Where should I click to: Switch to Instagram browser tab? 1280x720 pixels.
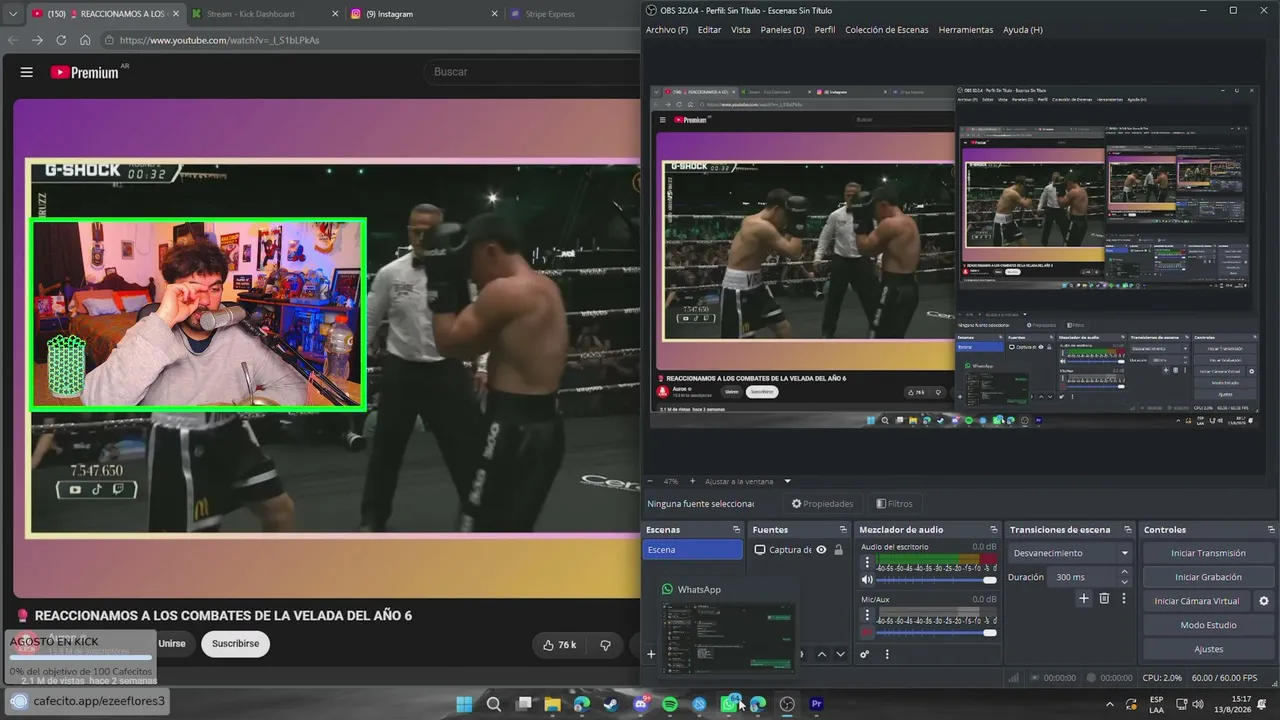[423, 14]
